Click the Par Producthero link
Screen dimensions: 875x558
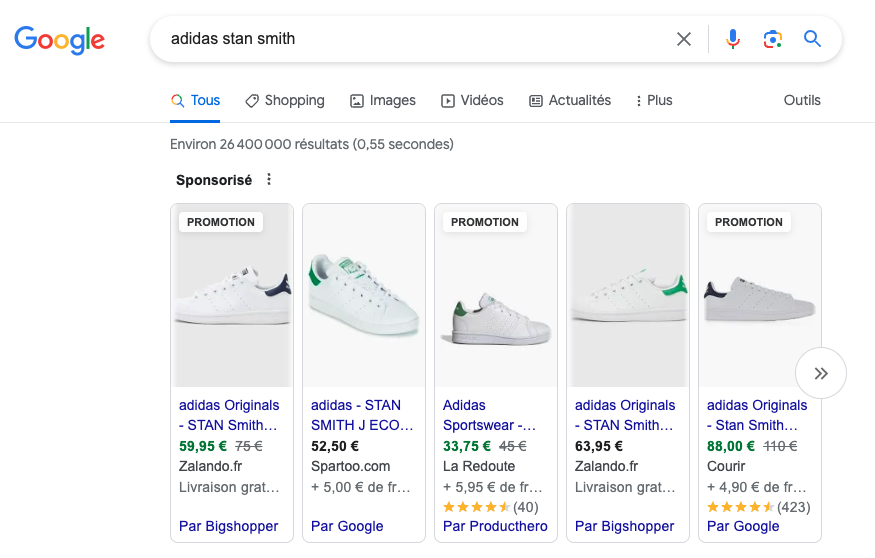point(495,526)
